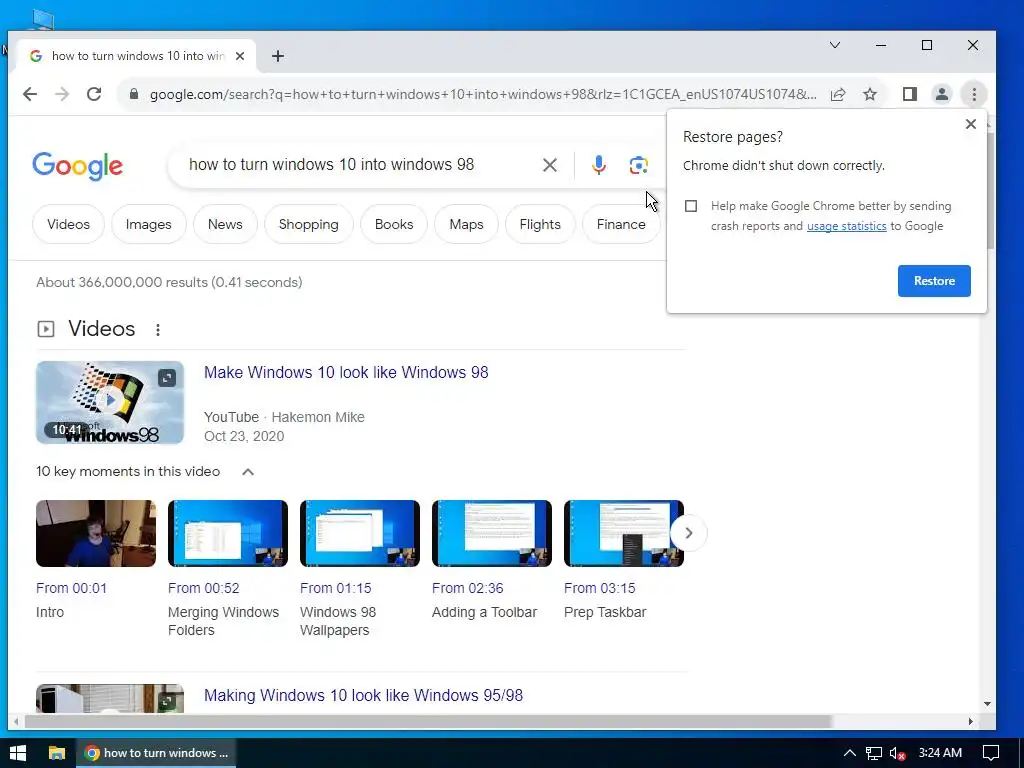Open Videos section more options
Screen dimensions: 1024x768
[157, 330]
